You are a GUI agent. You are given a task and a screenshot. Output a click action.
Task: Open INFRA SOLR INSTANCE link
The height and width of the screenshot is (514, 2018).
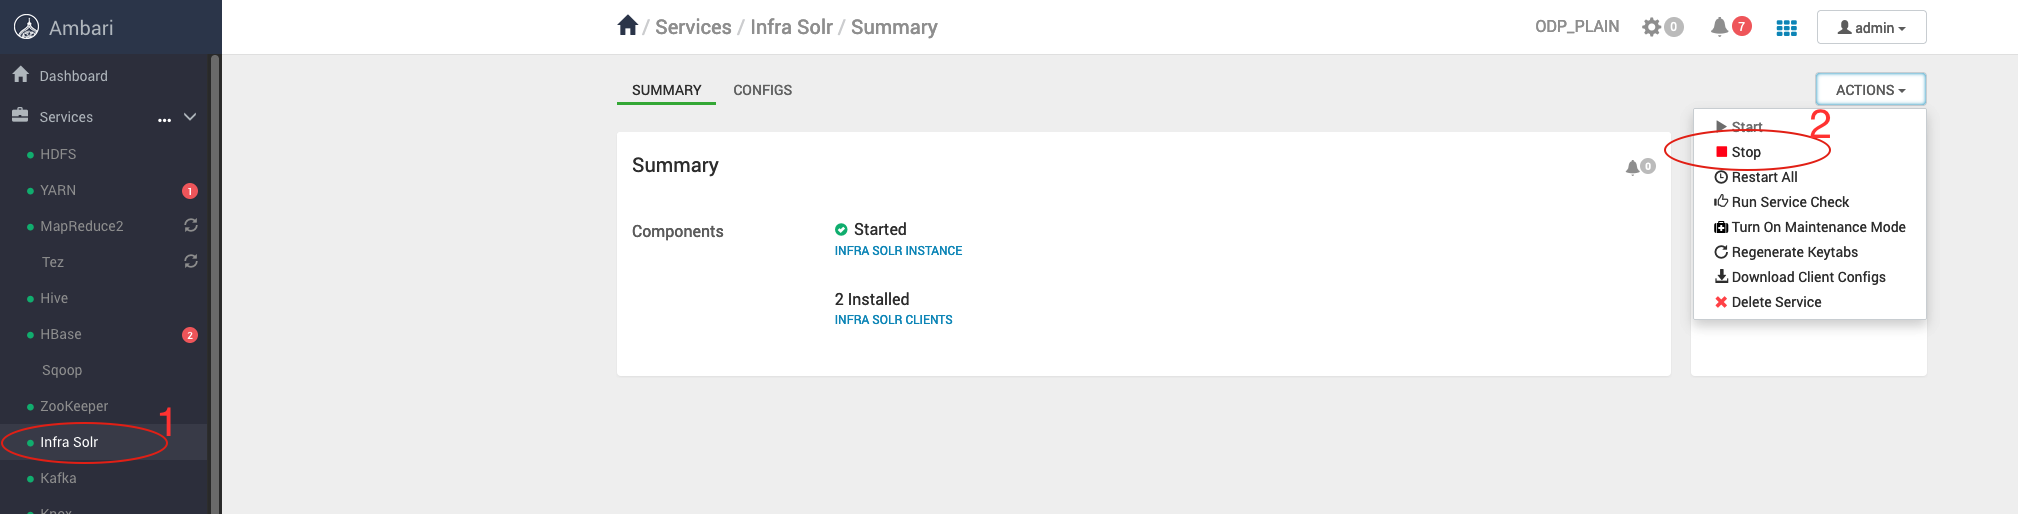pyautogui.click(x=898, y=251)
